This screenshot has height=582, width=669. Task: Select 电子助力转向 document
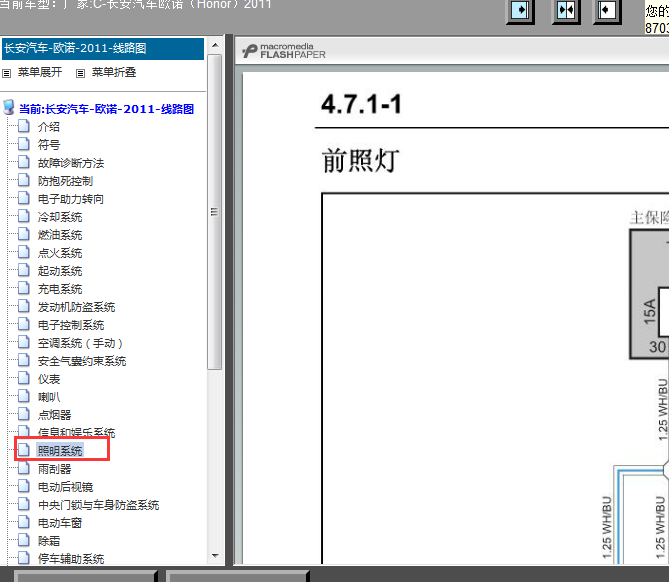coord(71,199)
